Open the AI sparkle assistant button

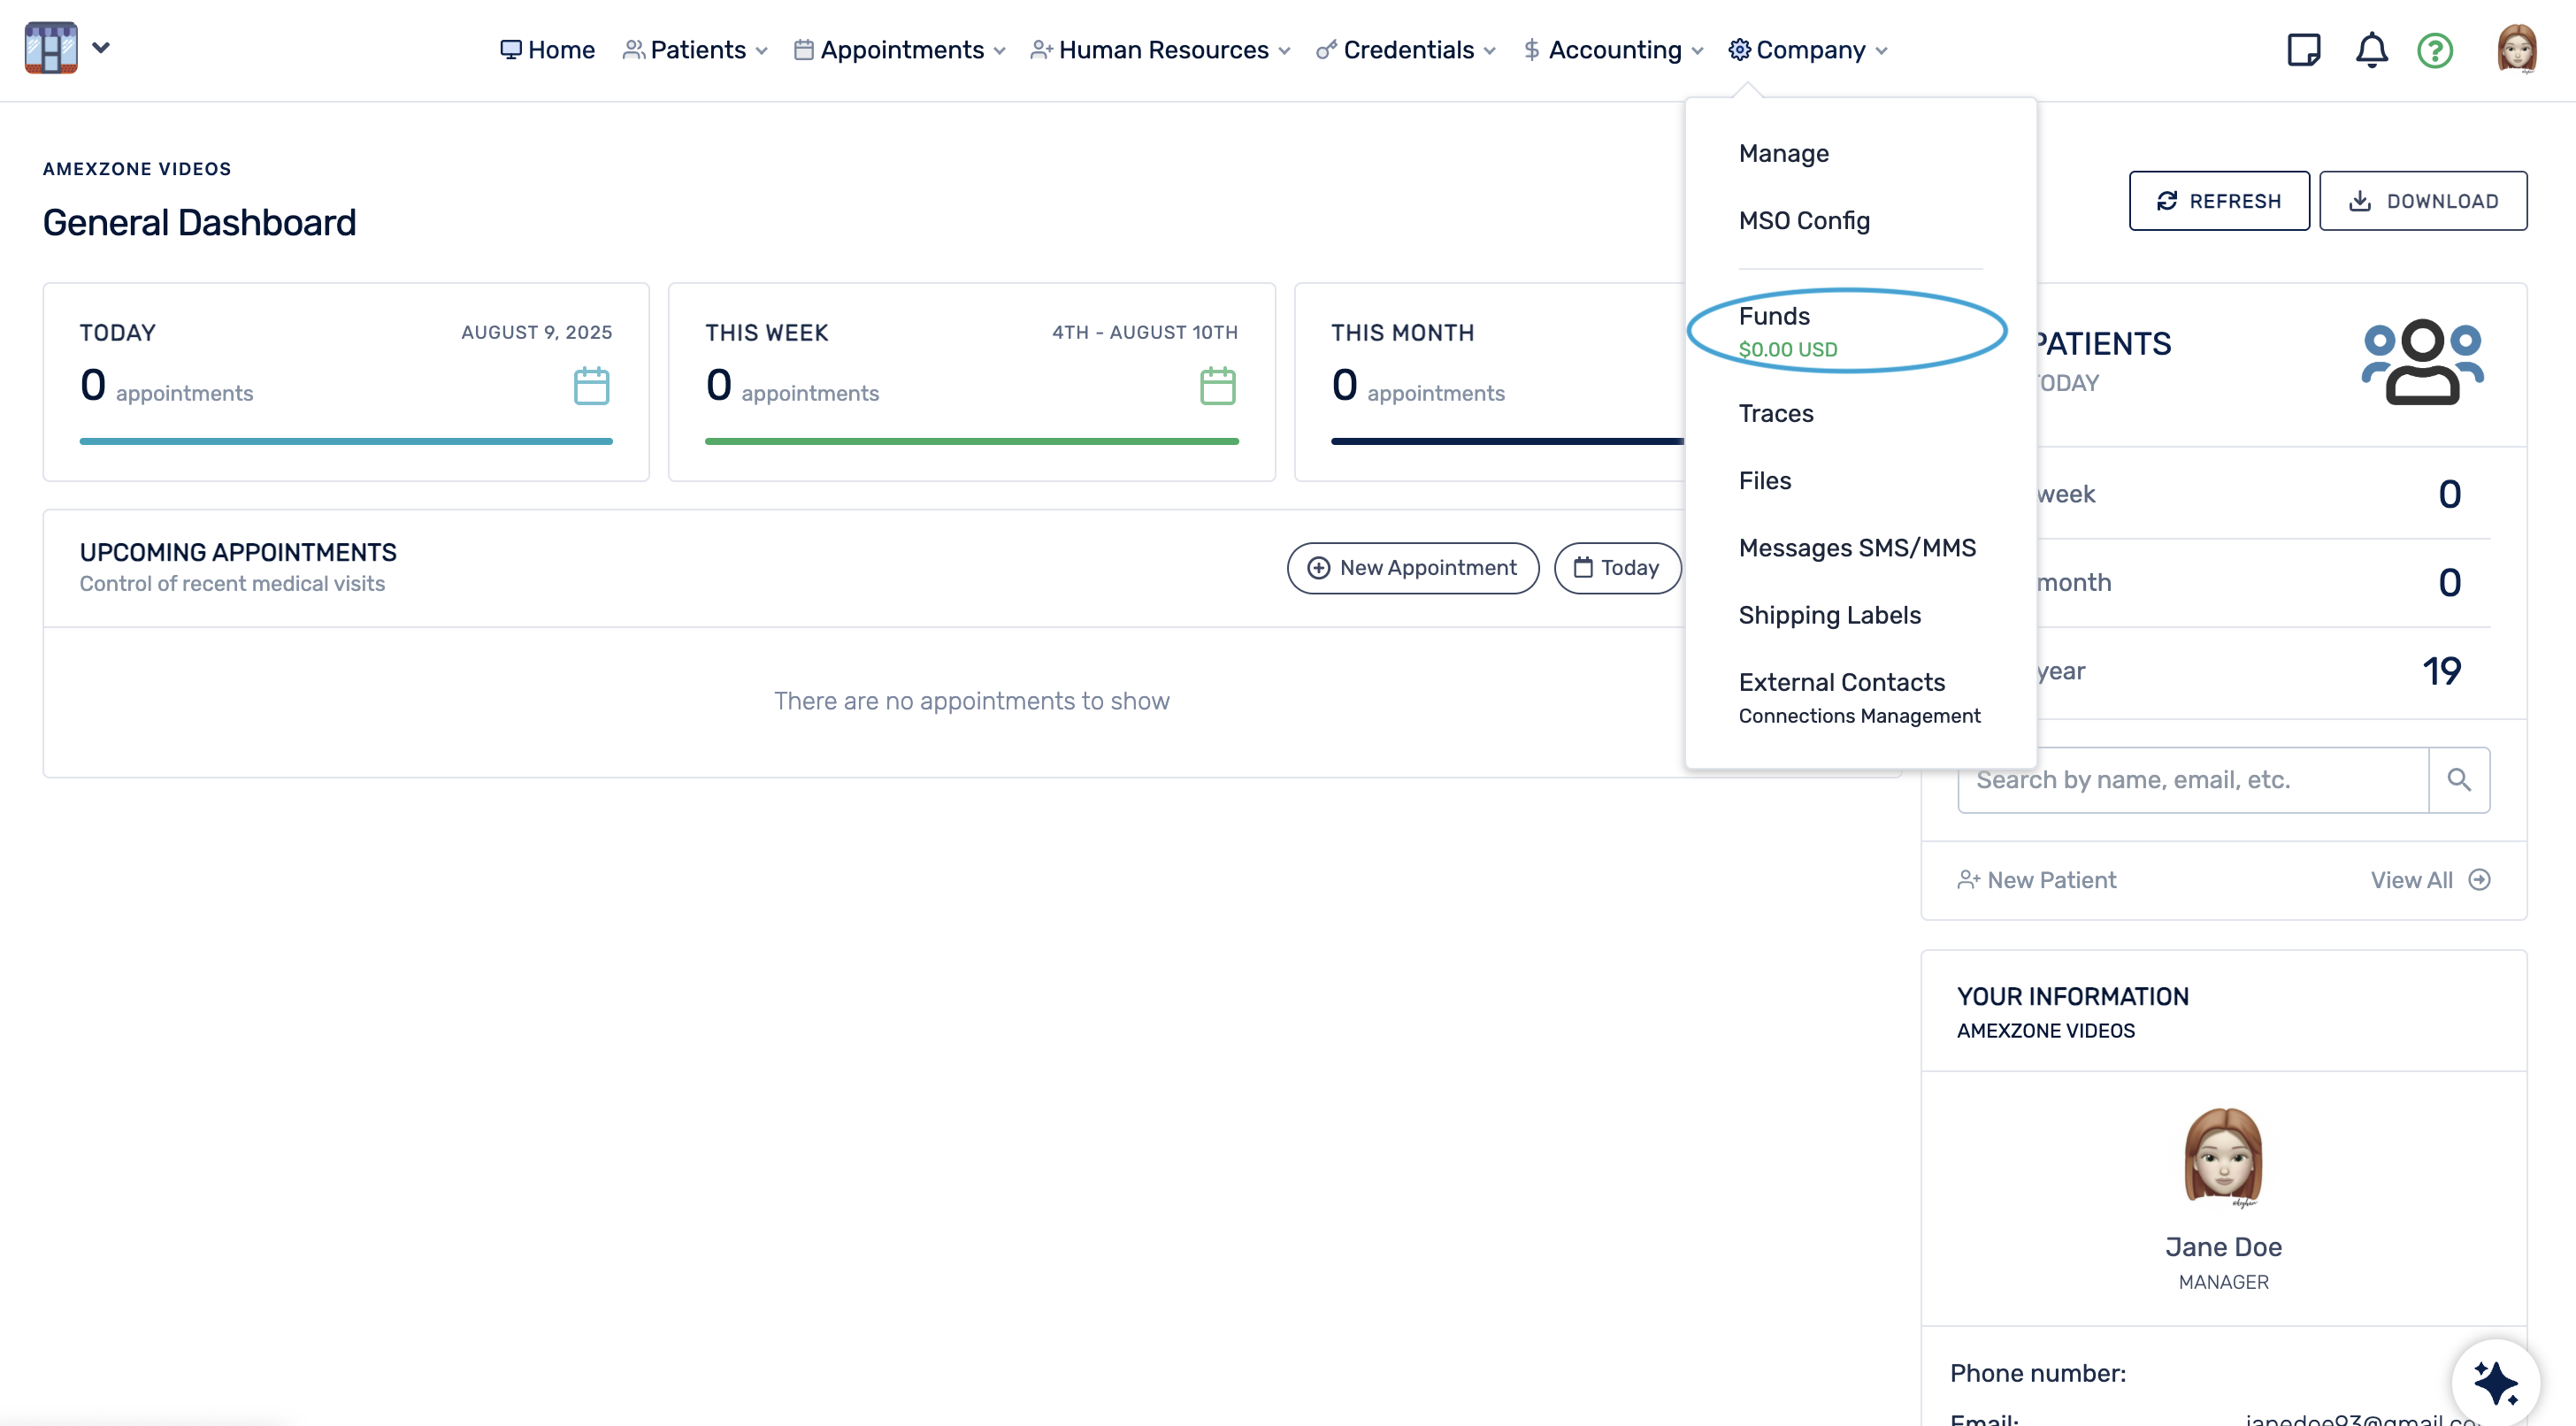2495,1382
